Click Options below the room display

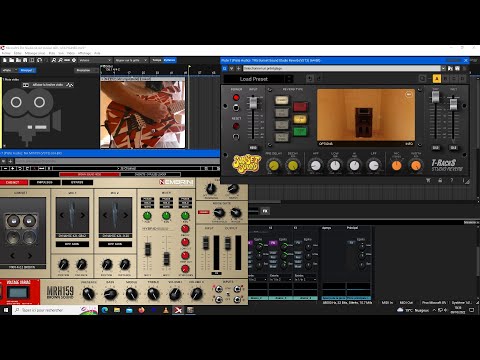(326, 144)
